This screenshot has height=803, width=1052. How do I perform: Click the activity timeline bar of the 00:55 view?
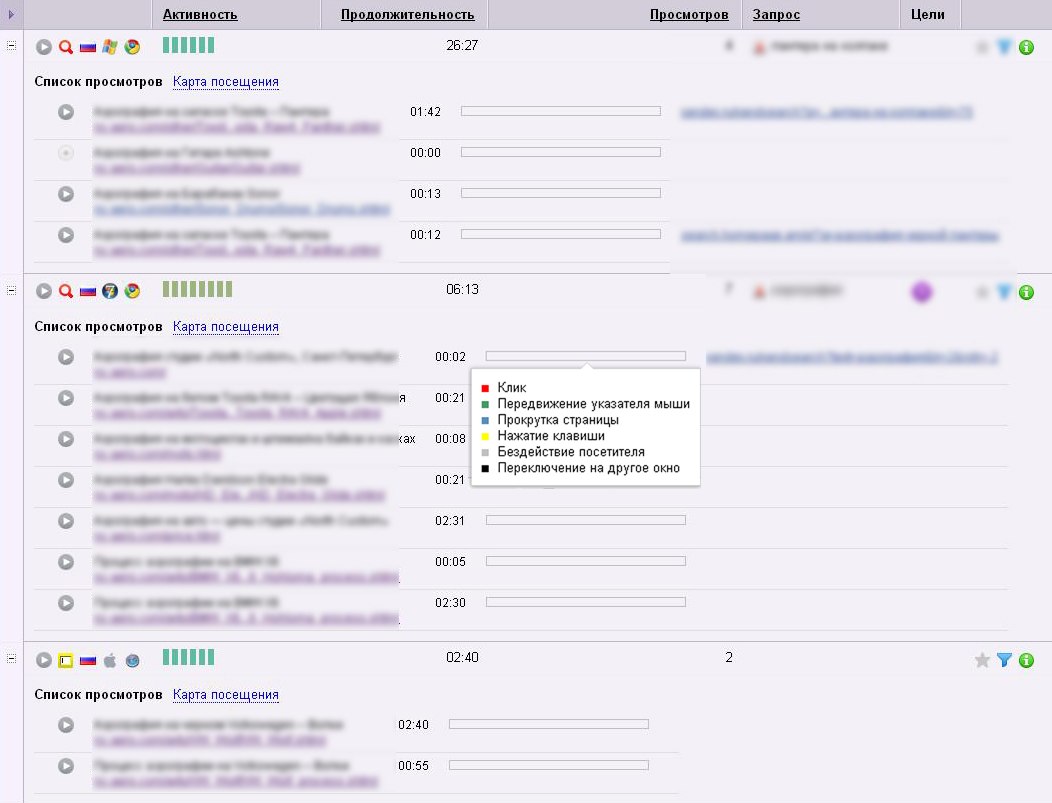[x=549, y=765]
